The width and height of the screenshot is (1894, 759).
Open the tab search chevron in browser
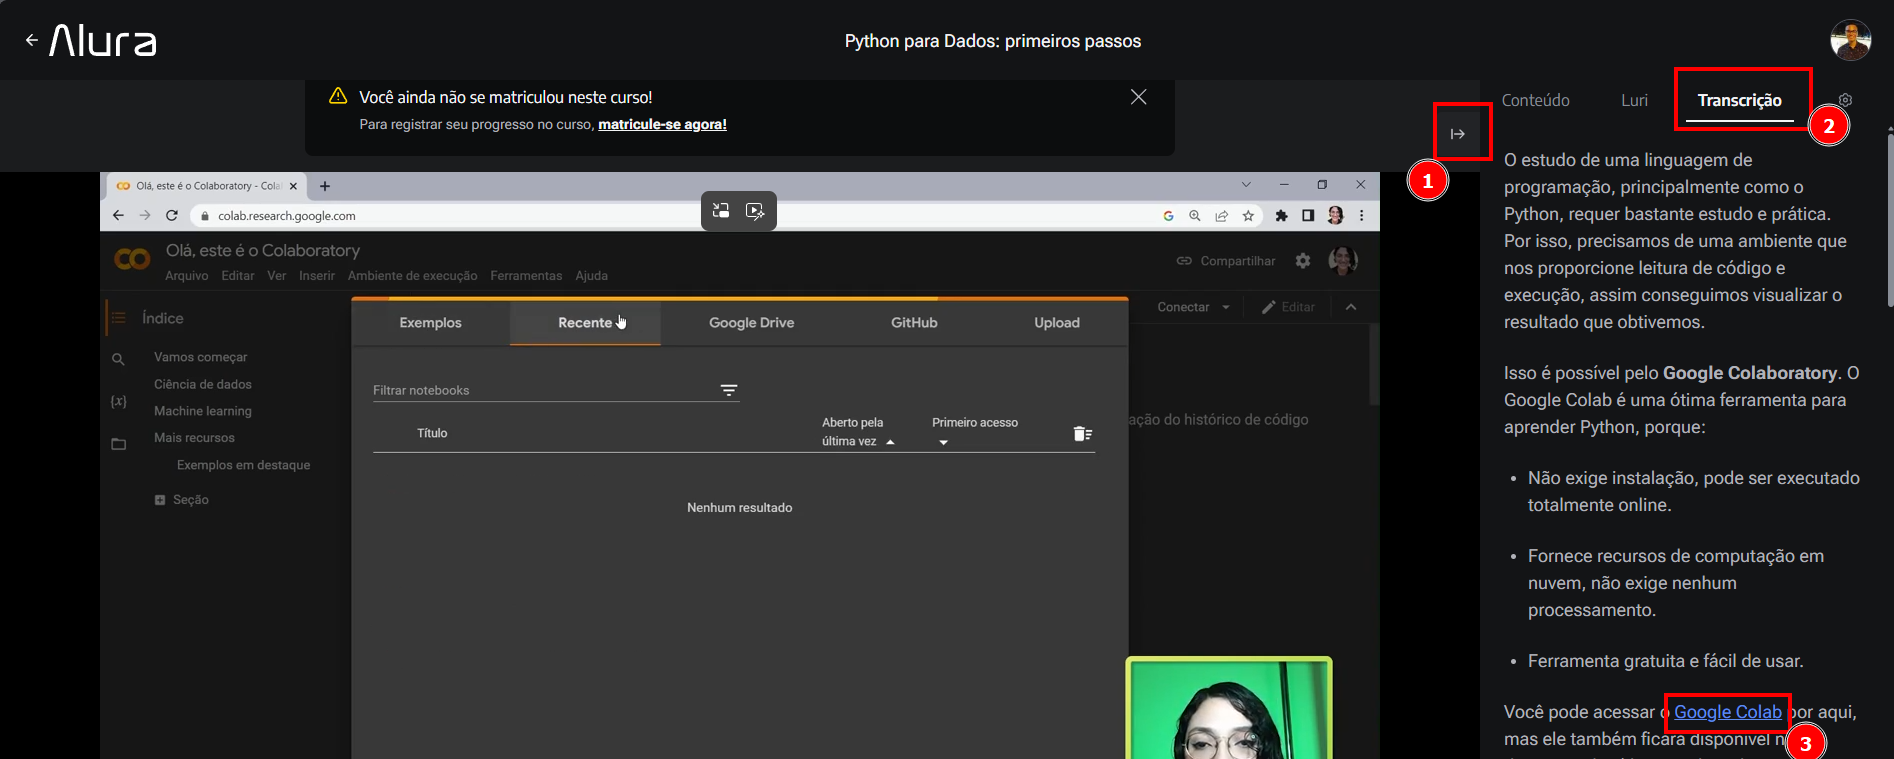(x=1246, y=185)
